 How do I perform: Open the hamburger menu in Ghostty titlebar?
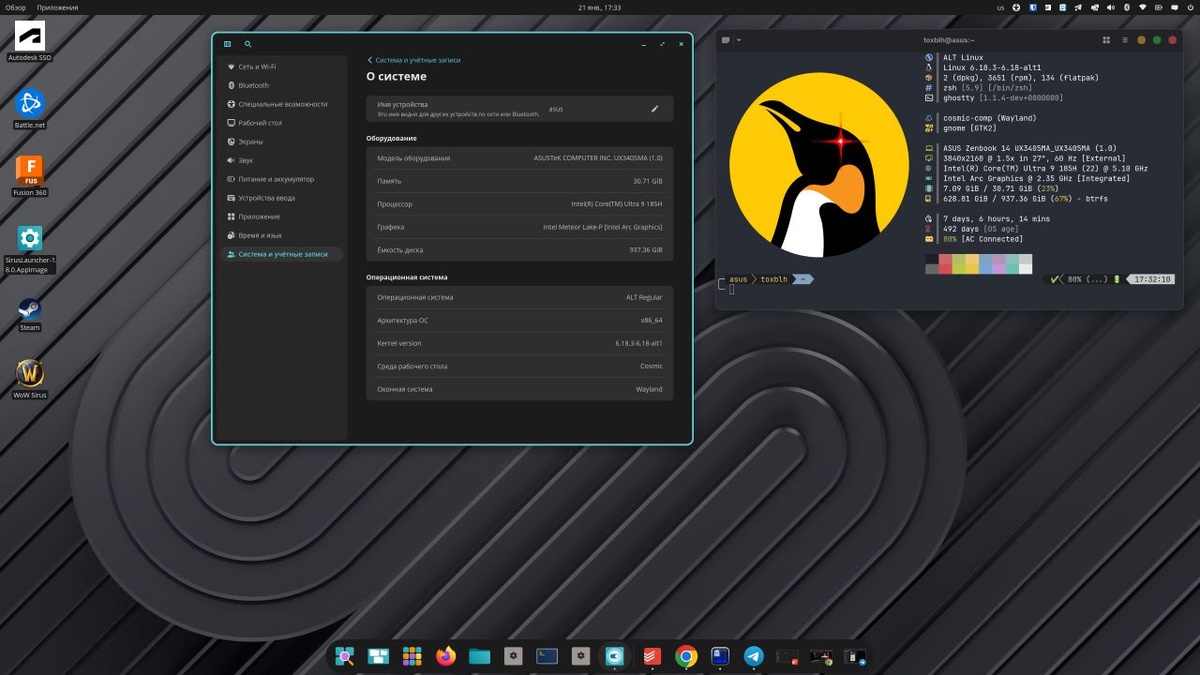(x=1125, y=40)
